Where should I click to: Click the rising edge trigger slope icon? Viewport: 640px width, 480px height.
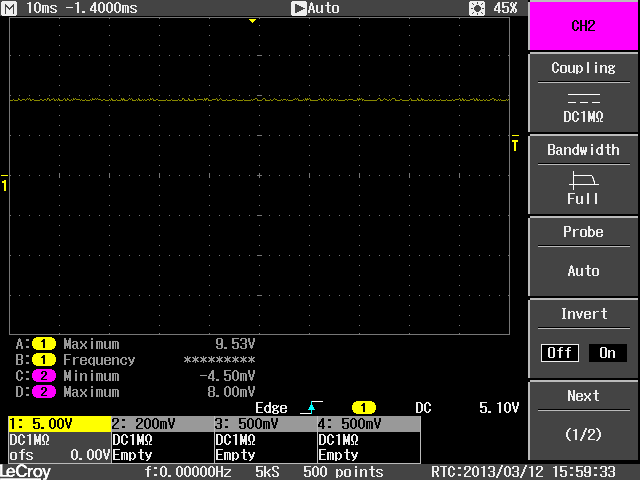311,407
